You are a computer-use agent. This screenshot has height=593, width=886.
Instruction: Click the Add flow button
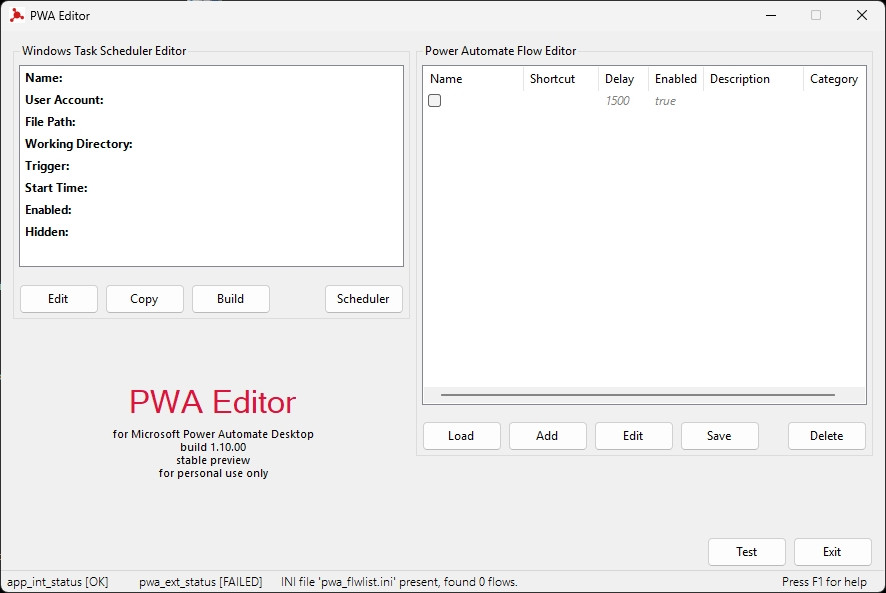click(548, 436)
